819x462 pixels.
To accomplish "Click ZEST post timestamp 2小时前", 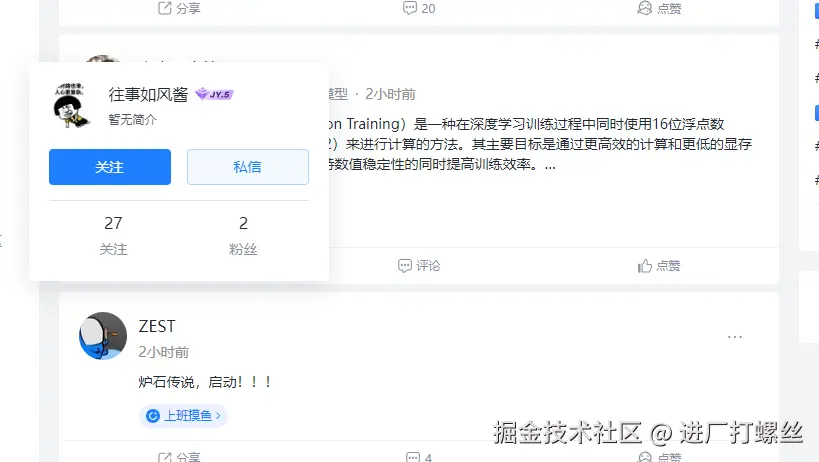I will [163, 352].
